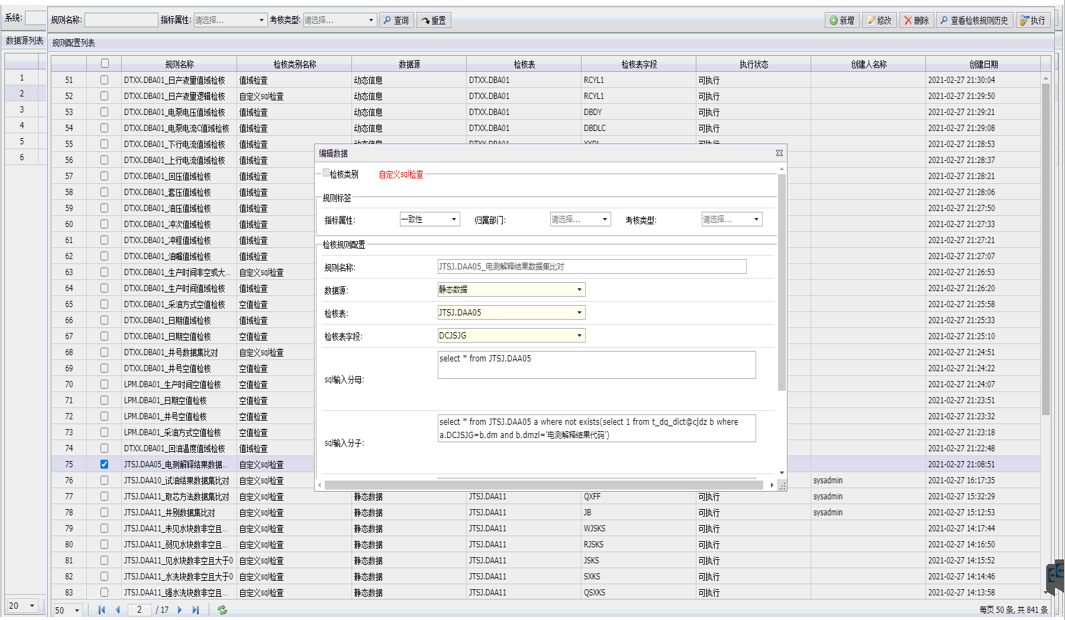Click the 执行 execute button
The width and height of the screenshot is (1065, 620).
click(1032, 20)
